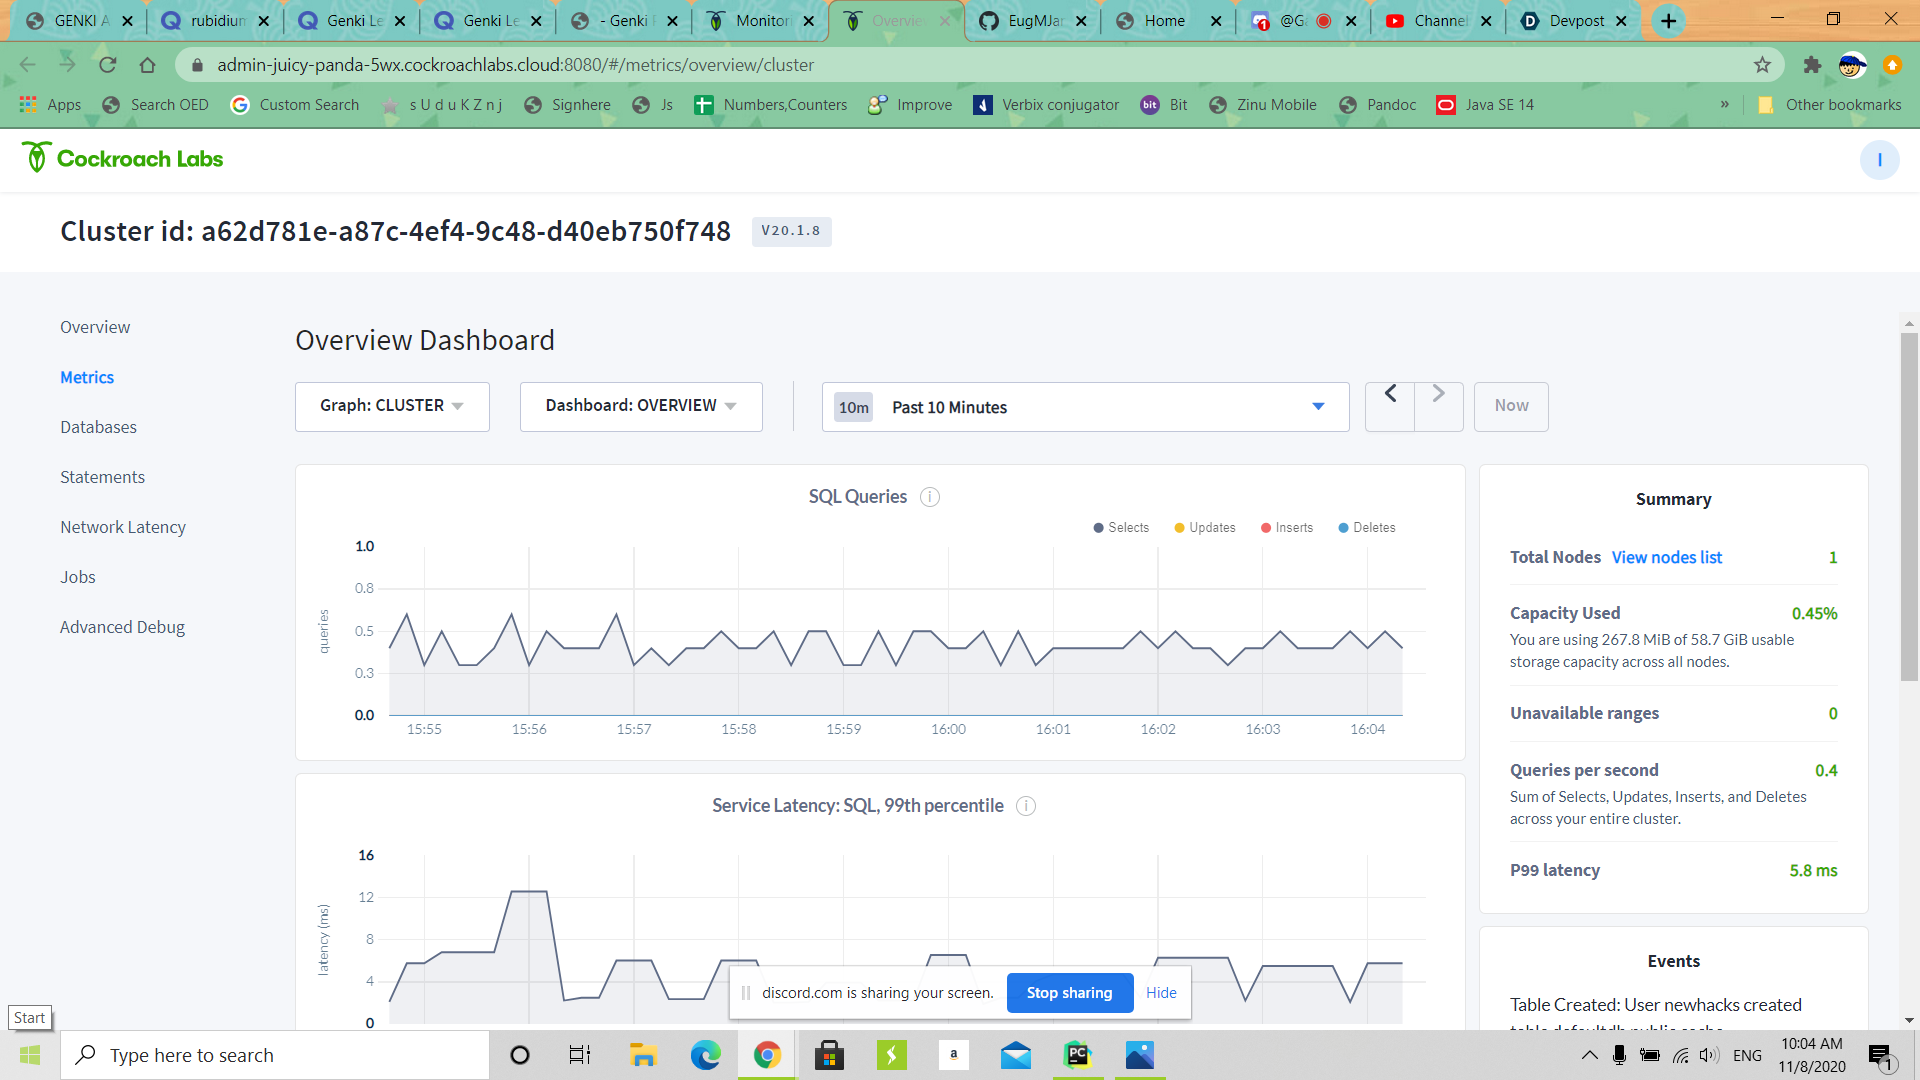This screenshot has width=1920, height=1080.
Task: Expand the Dashboard: OVERVIEW dropdown
Action: 641,406
